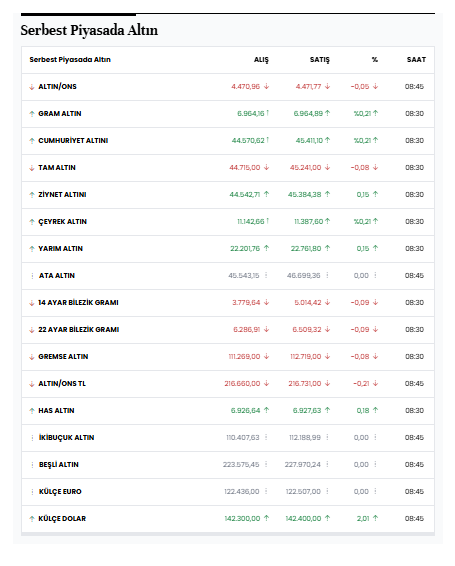The width and height of the screenshot is (455, 566).
Task: Click the KÜLÇE EURO sell price 122.507,00
Action: point(303,492)
